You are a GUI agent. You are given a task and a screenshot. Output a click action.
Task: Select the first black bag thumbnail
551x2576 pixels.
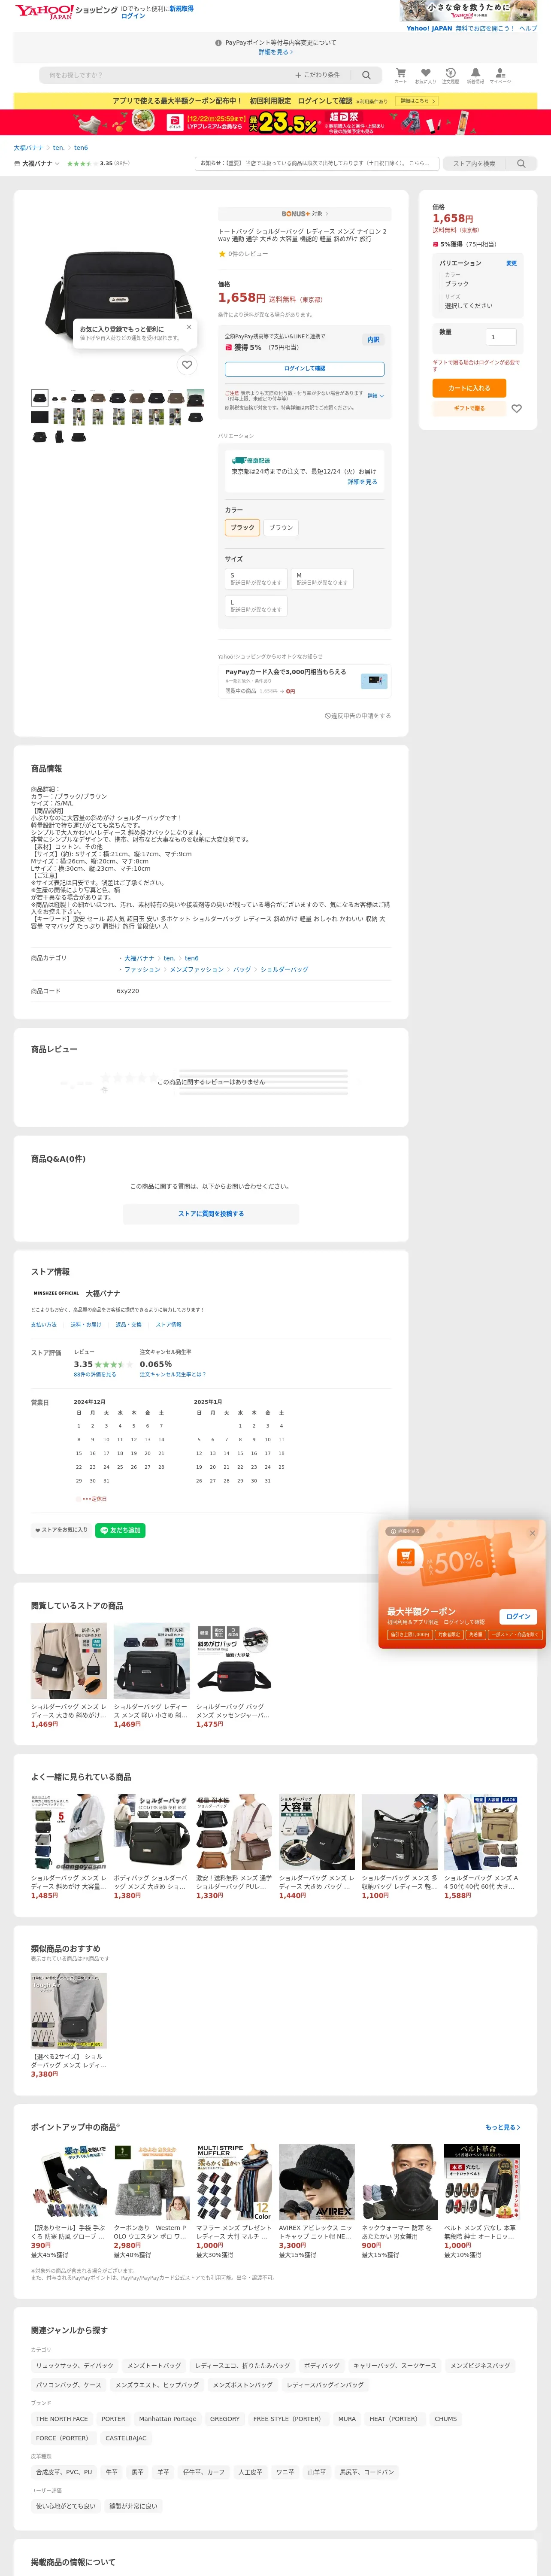[39, 397]
